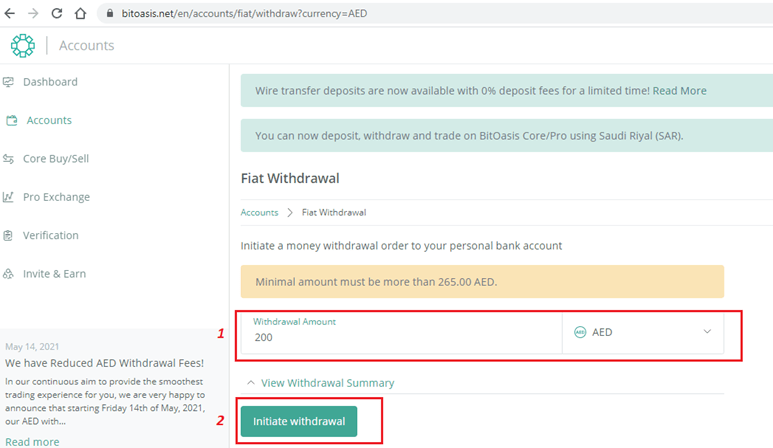Go back with browser back arrow
Screen dimensions: 773x448
pos(9,13)
